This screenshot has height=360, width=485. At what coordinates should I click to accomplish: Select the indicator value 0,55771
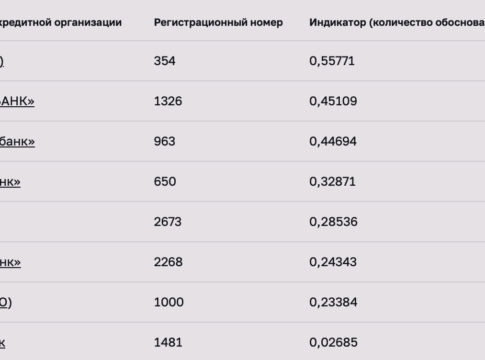point(332,61)
